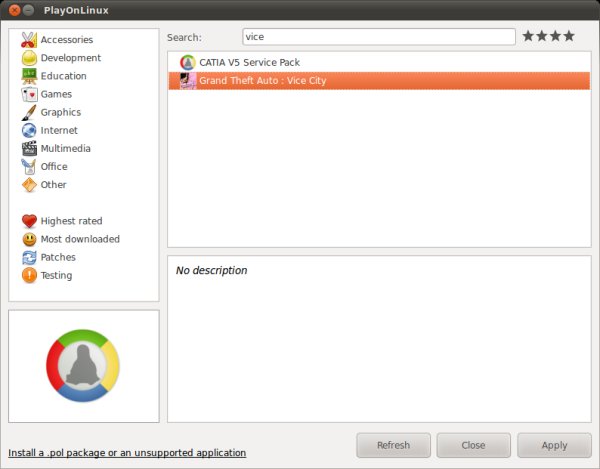600x469 pixels.
Task: Click the Most downloaded smiley icon
Action: pos(29,239)
